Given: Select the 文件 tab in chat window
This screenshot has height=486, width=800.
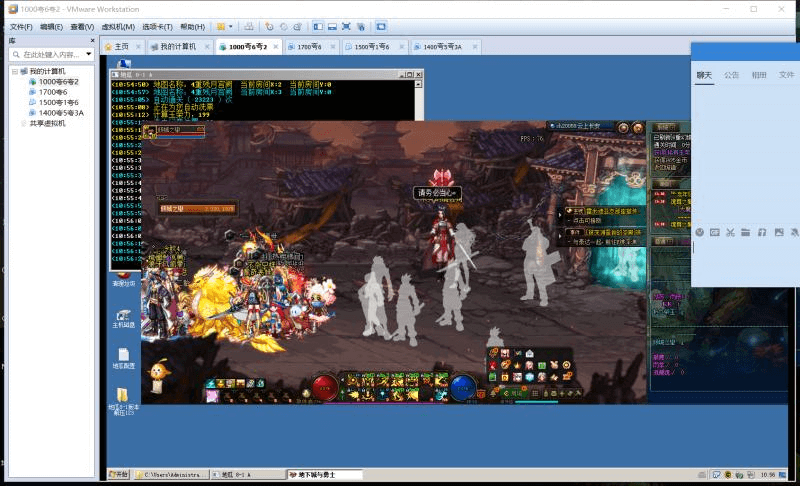Looking at the screenshot, I should tap(786, 75).
